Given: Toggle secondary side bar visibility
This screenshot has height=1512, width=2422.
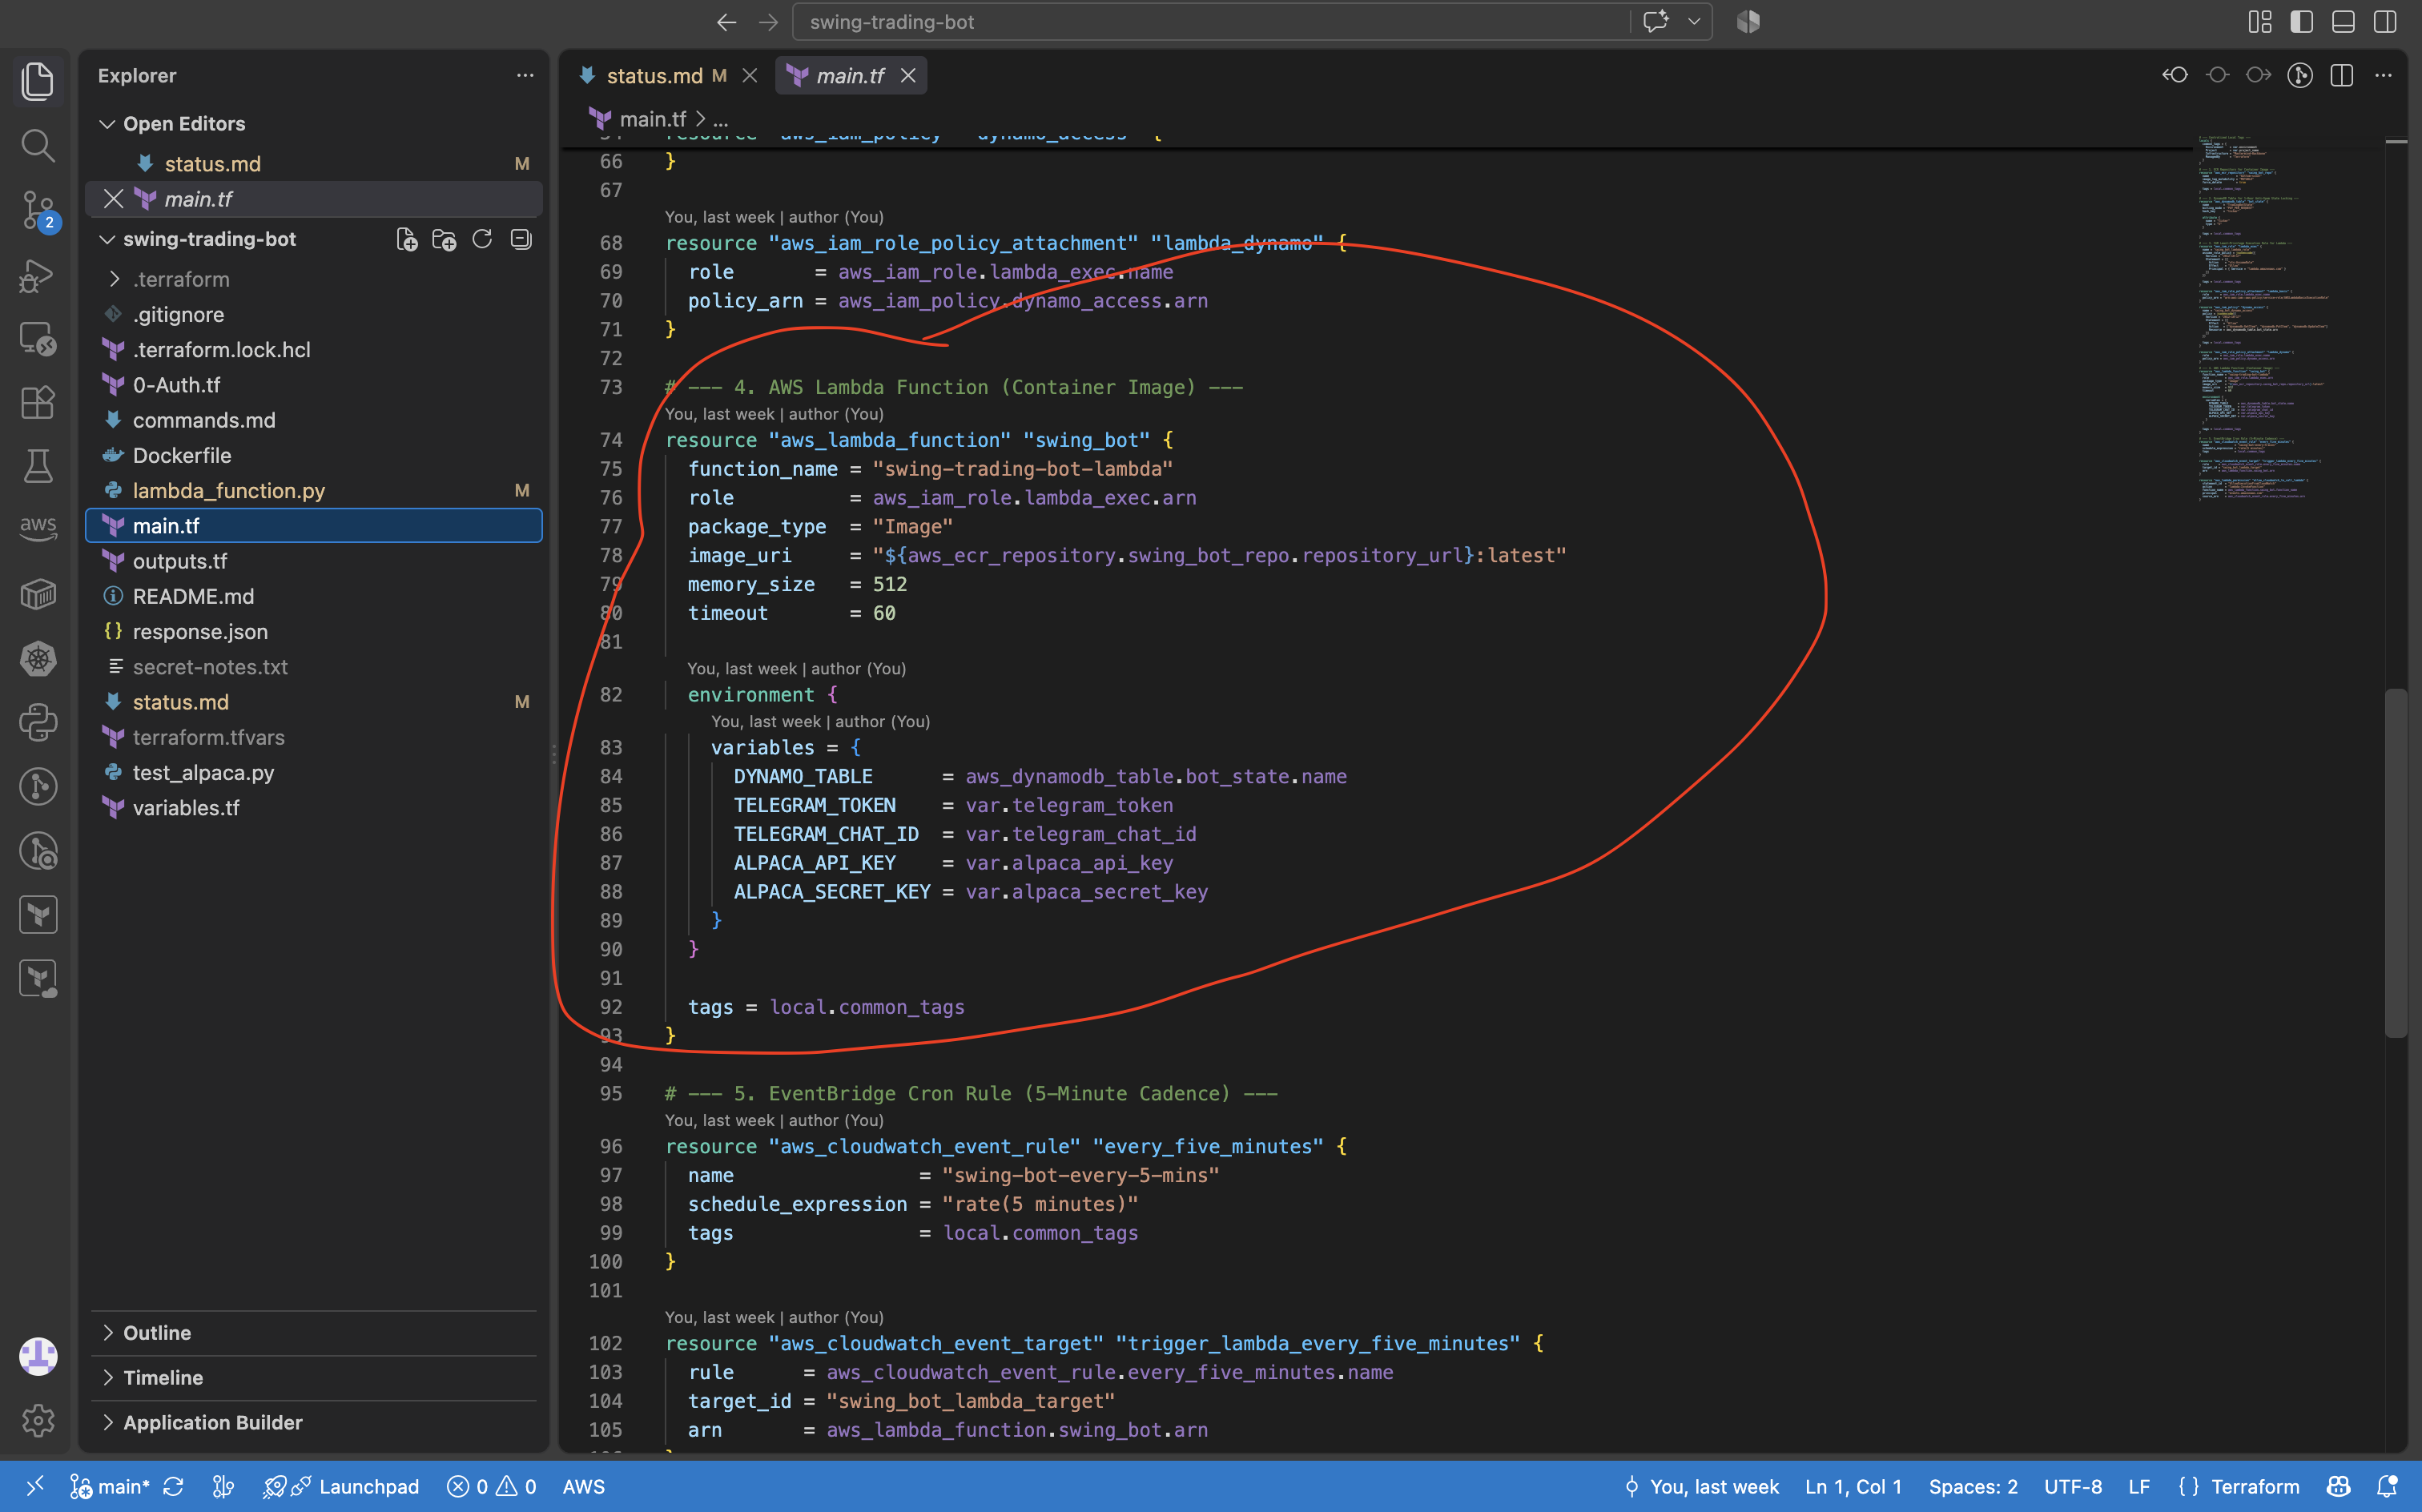Looking at the screenshot, I should tap(2385, 22).
